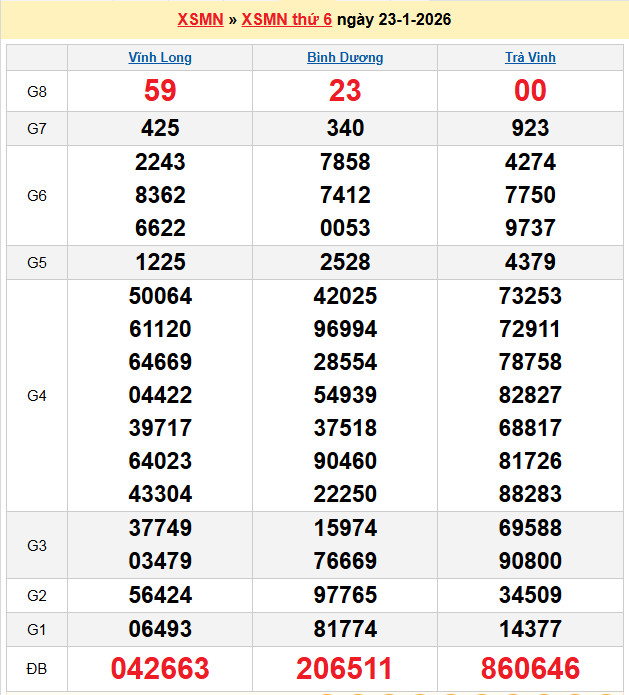629x695 pixels.
Task: Select Bình Dương special prize number 206511
Action: coord(345,668)
